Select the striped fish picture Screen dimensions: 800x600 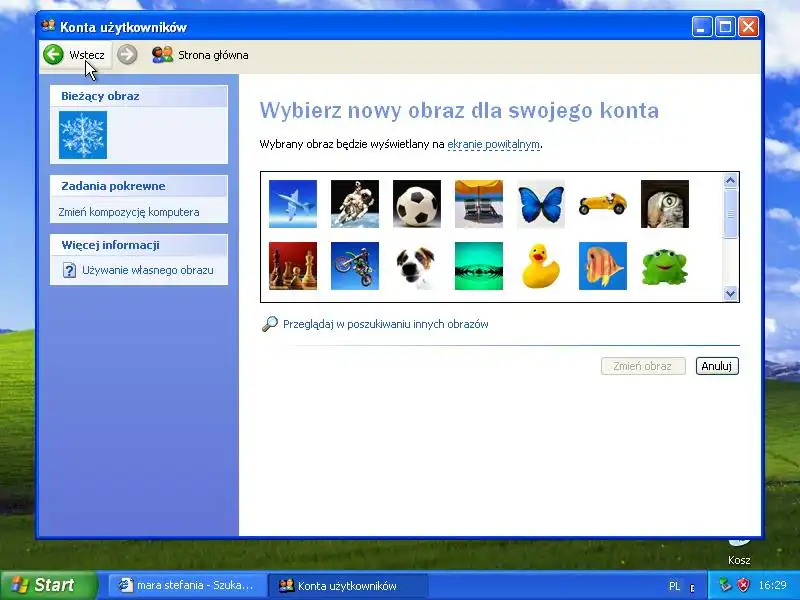coord(603,266)
